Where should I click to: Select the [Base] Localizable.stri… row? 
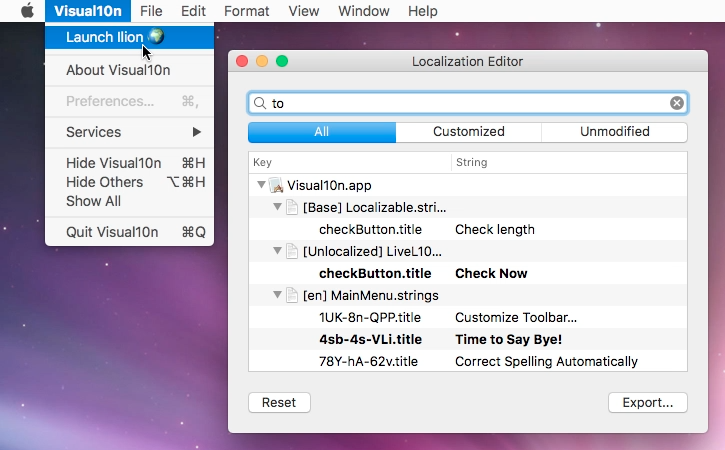pos(468,207)
